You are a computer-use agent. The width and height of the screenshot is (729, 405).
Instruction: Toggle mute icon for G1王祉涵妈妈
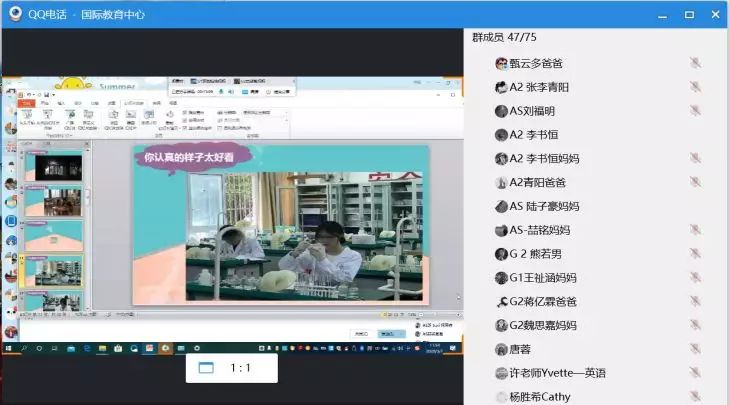click(695, 277)
